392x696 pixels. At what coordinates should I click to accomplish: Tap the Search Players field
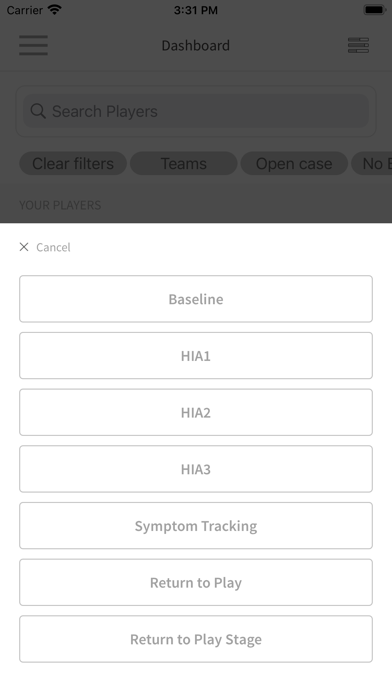coord(196,111)
